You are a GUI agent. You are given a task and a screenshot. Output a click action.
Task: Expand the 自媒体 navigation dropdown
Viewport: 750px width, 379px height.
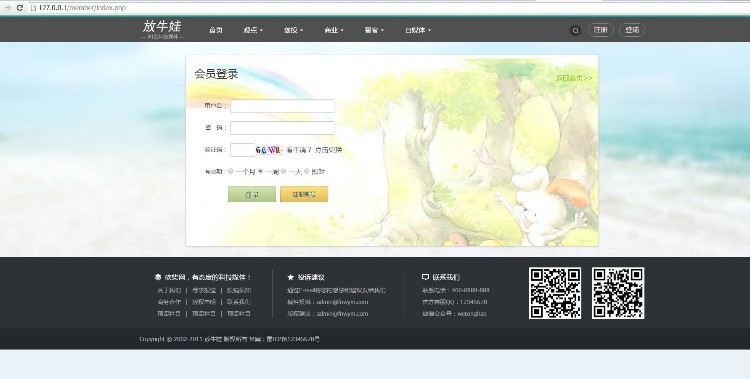(418, 30)
